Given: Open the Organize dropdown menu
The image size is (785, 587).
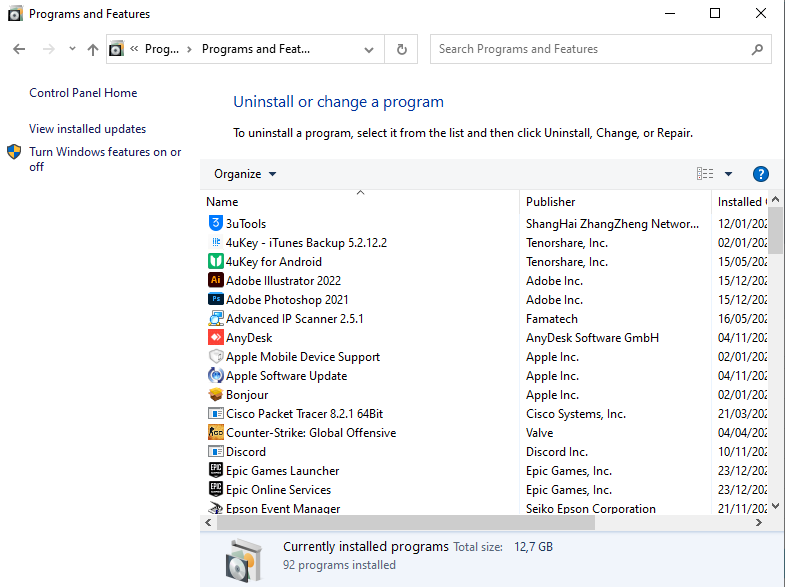Looking at the screenshot, I should tap(245, 174).
